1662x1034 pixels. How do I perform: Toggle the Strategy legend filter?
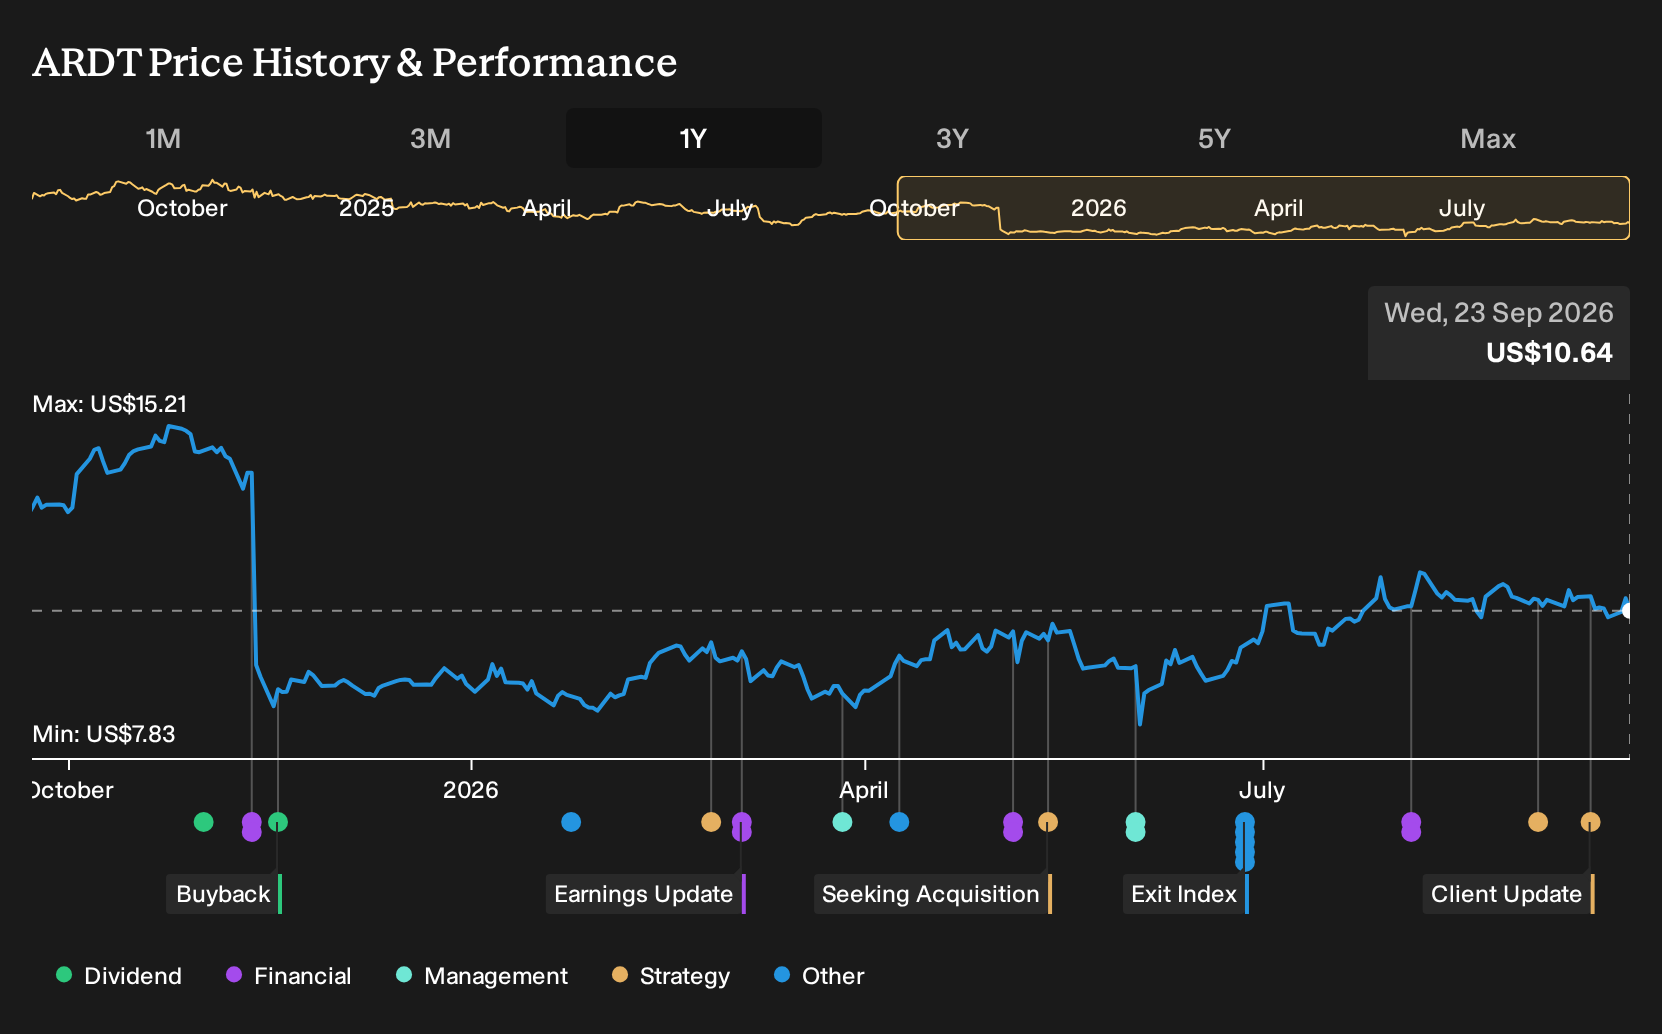tap(670, 976)
